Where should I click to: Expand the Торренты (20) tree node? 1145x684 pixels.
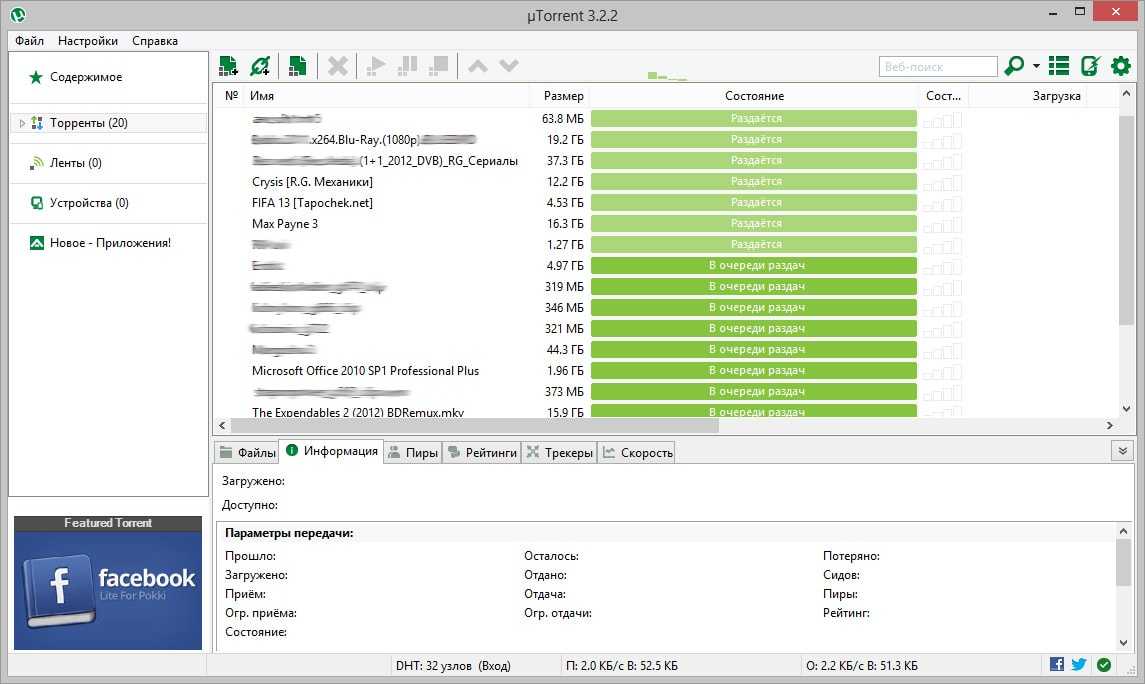(x=22, y=123)
